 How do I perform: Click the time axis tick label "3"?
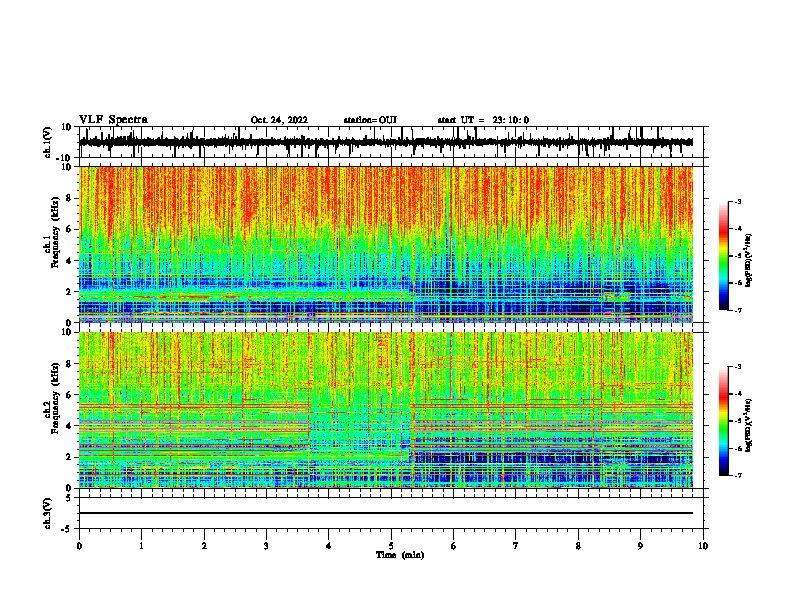coord(267,546)
